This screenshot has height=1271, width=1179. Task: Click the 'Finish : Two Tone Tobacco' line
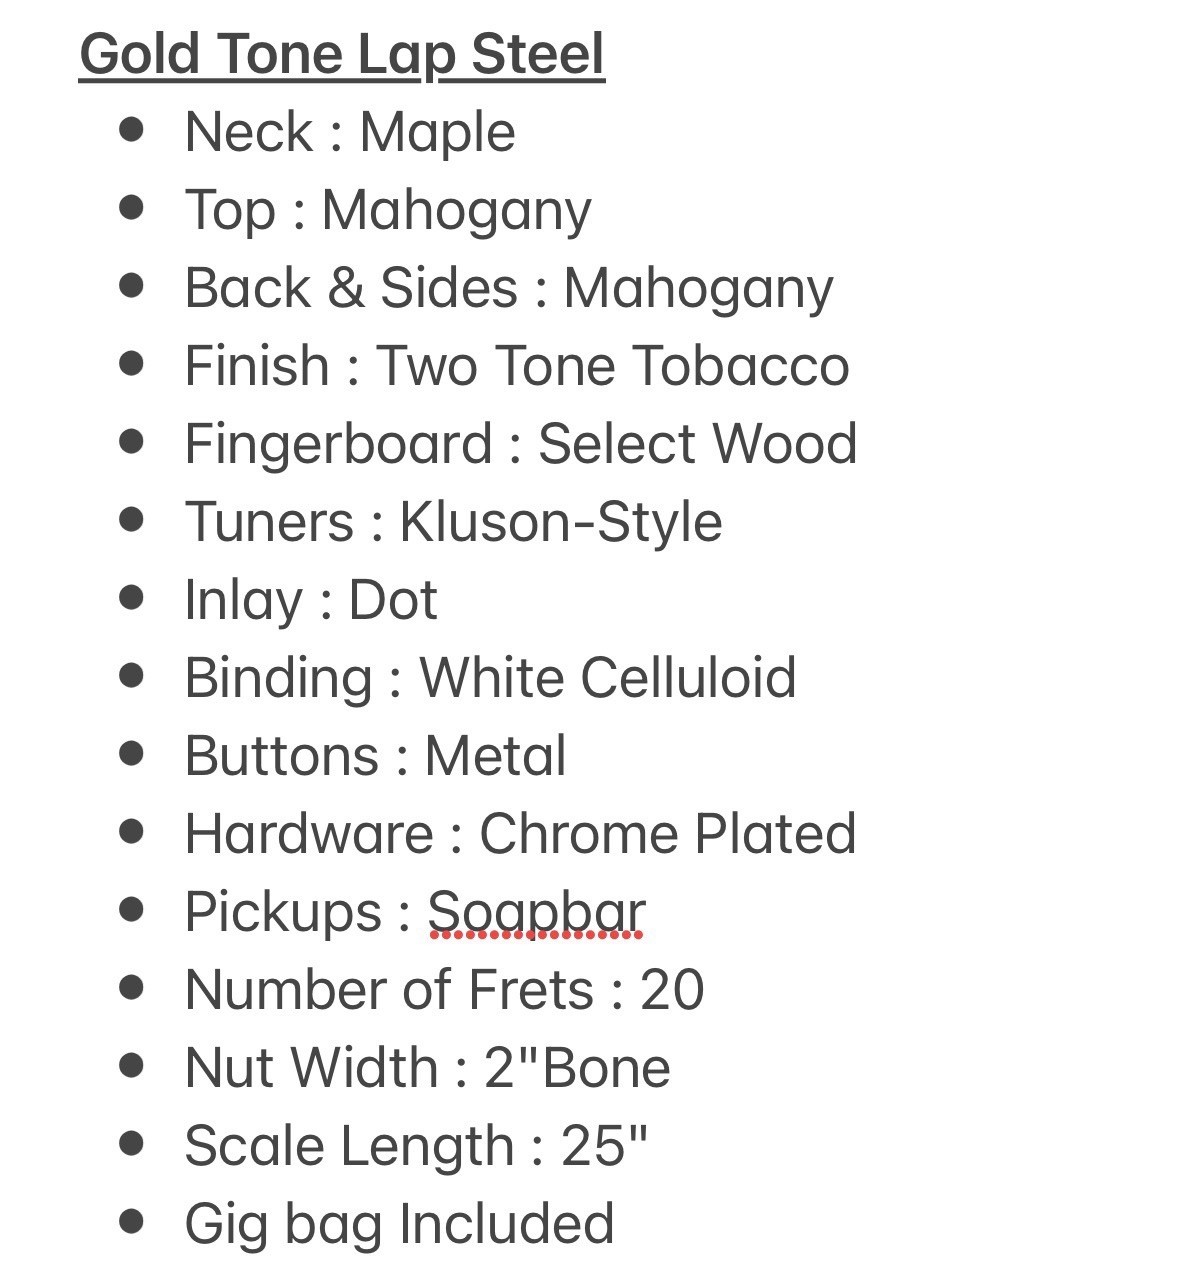point(517,366)
